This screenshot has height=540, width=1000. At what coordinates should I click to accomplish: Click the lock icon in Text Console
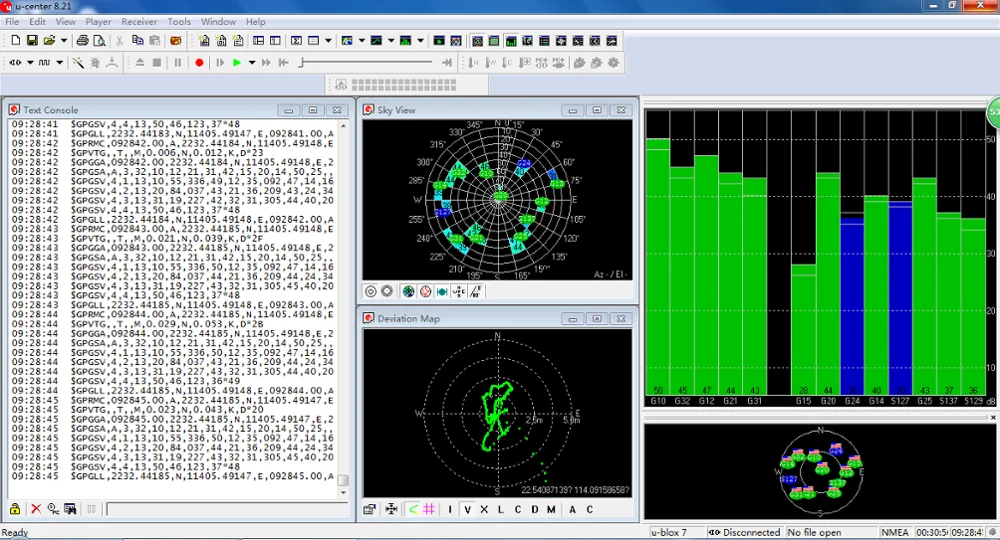pos(15,509)
